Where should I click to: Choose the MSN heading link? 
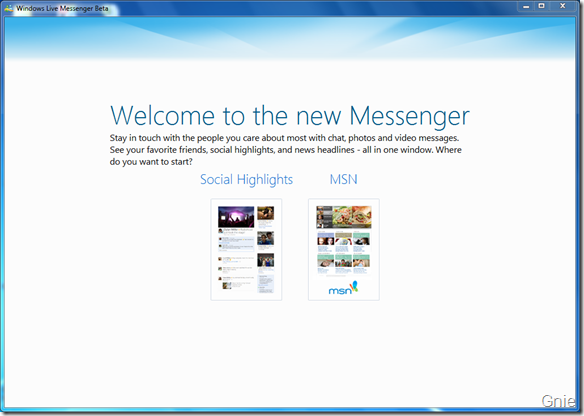(343, 180)
